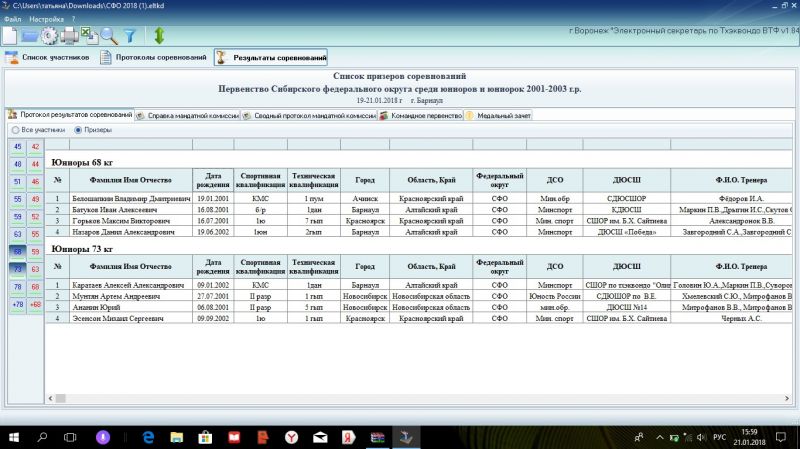Image resolution: width=800 pixels, height=449 pixels.
Task: Select row Каратаев Алексей Александрович
Action: [x=418, y=285]
